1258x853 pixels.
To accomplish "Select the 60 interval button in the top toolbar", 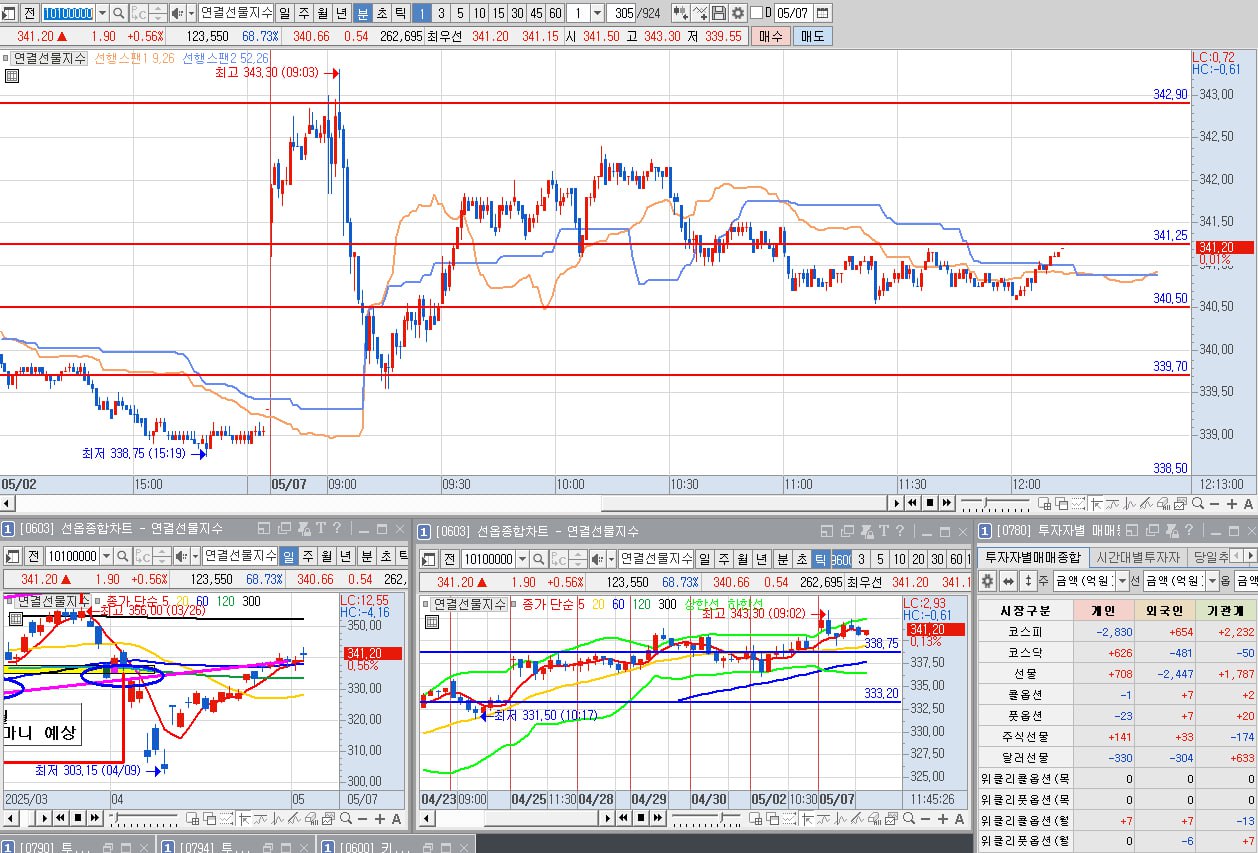I will 555,13.
